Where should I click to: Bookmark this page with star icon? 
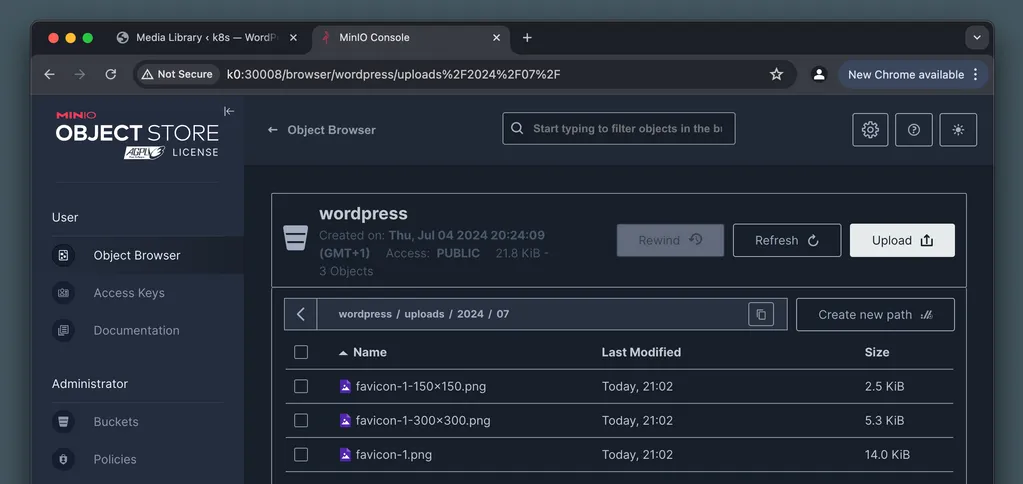[x=776, y=74]
